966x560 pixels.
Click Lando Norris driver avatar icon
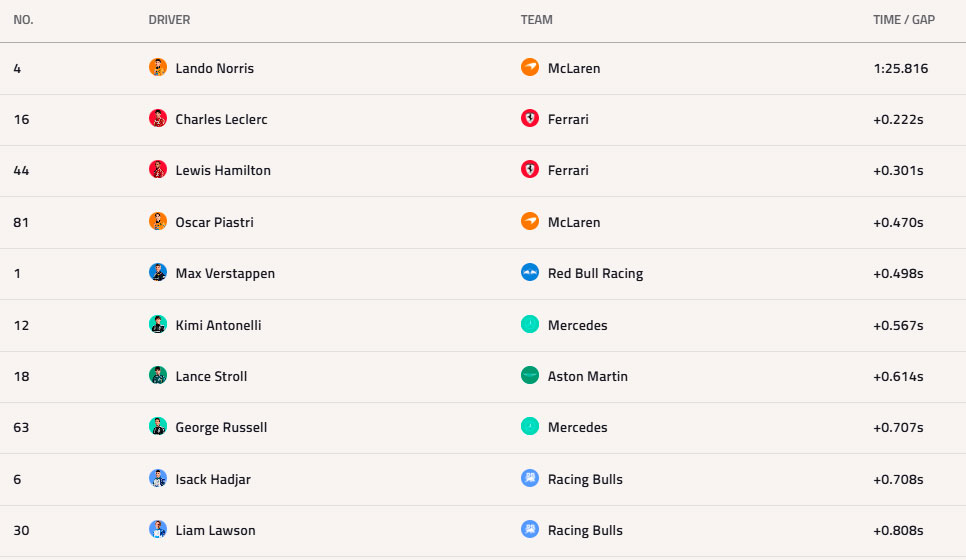pyautogui.click(x=158, y=68)
